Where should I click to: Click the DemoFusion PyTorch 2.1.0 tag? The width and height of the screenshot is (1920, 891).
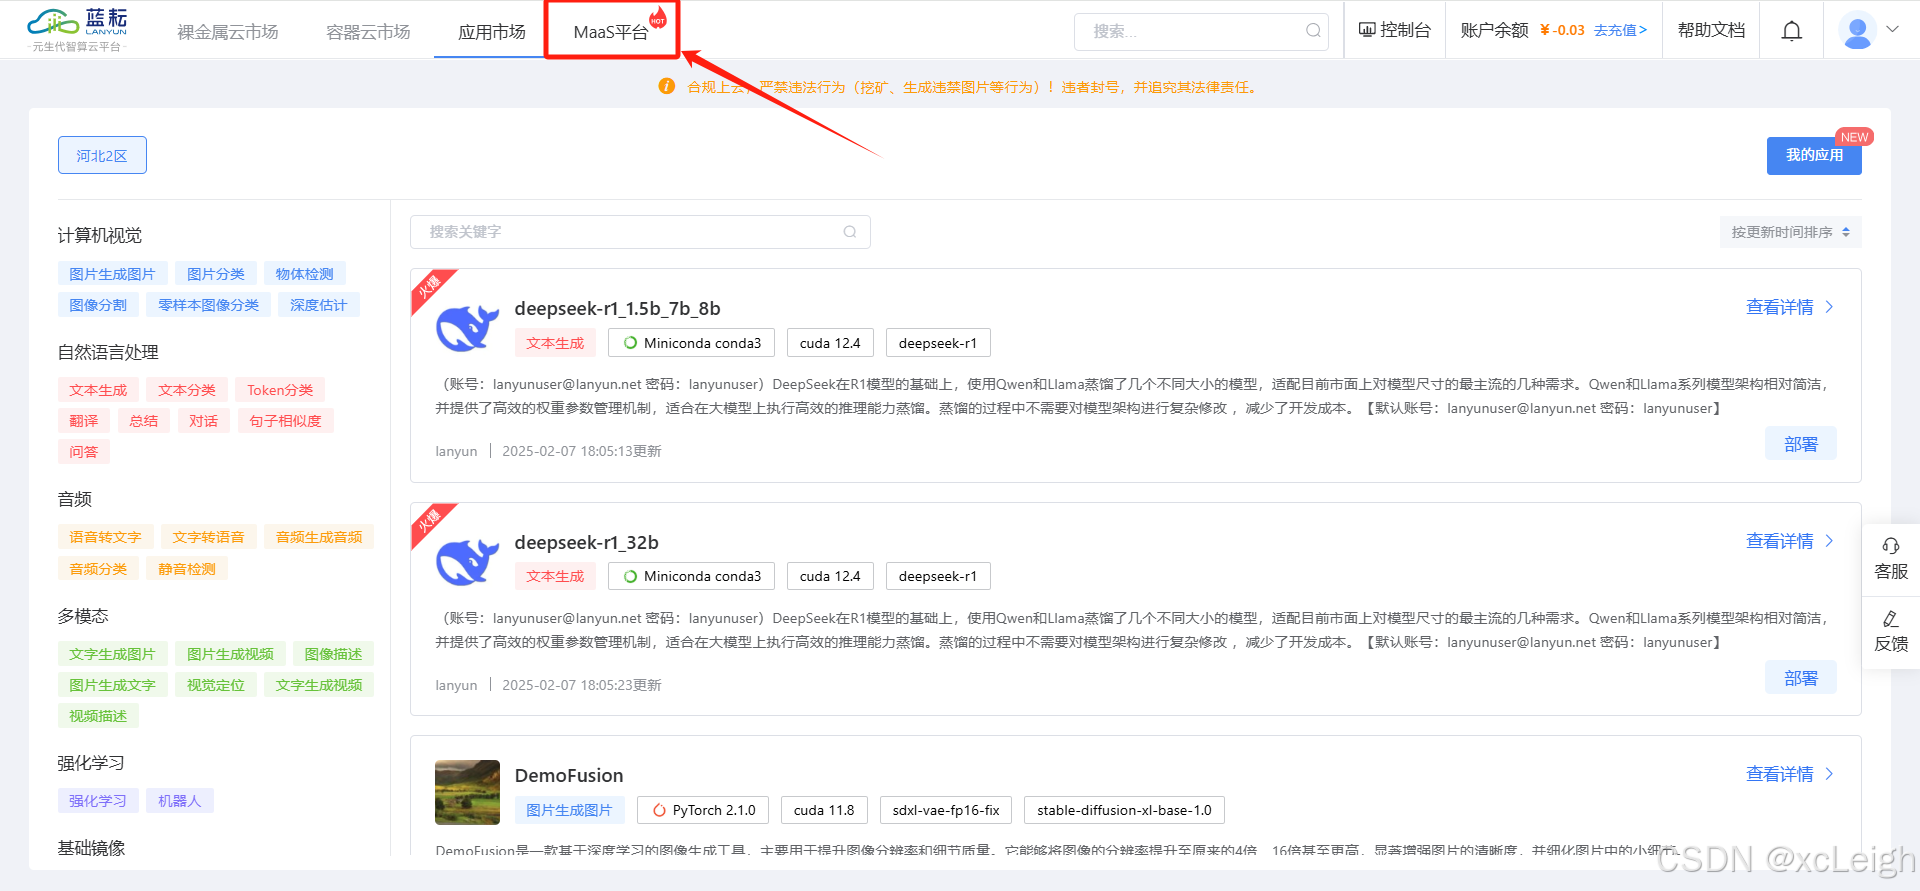click(703, 810)
